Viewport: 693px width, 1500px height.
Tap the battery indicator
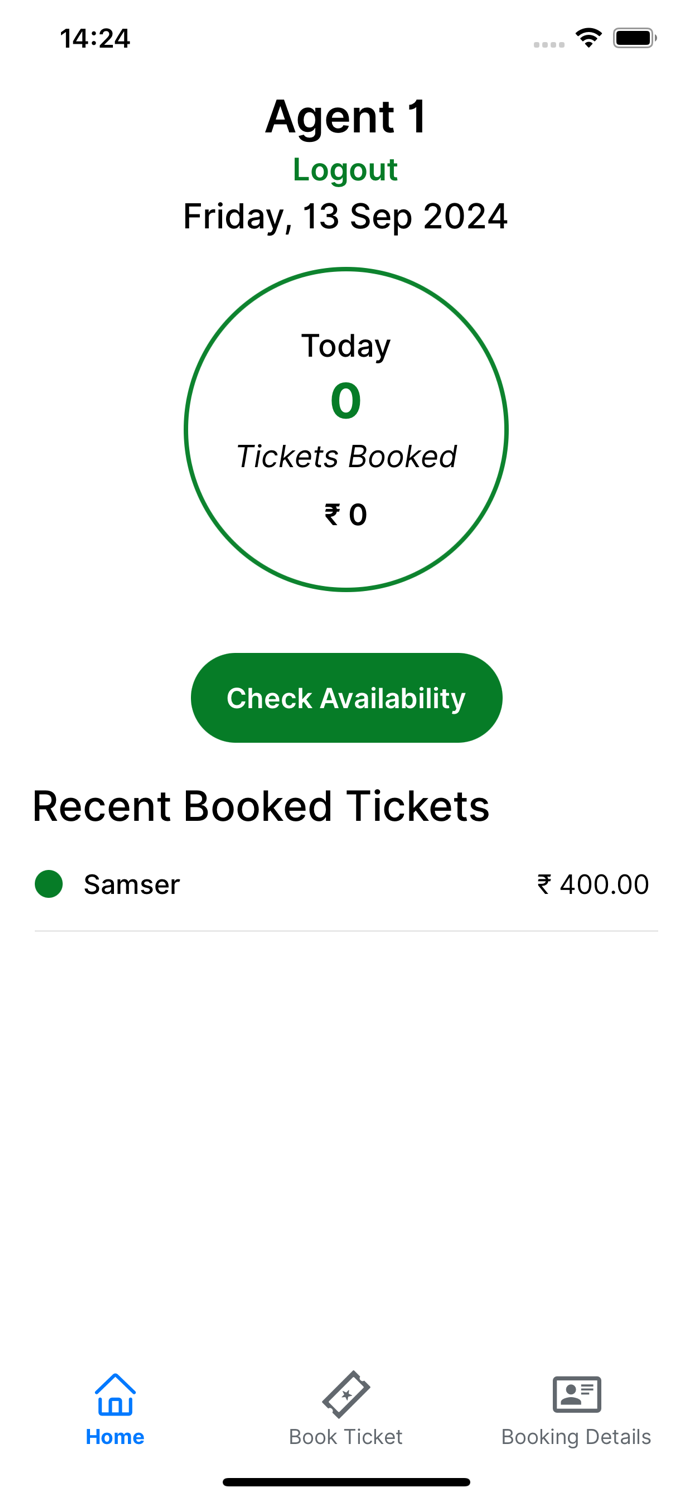(x=634, y=37)
